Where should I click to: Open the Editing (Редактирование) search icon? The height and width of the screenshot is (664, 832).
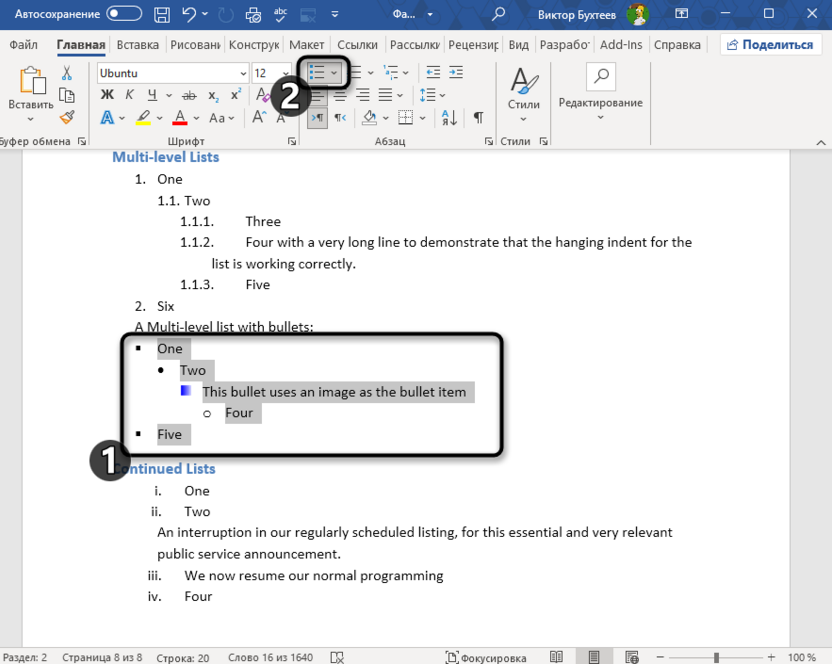pos(601,76)
